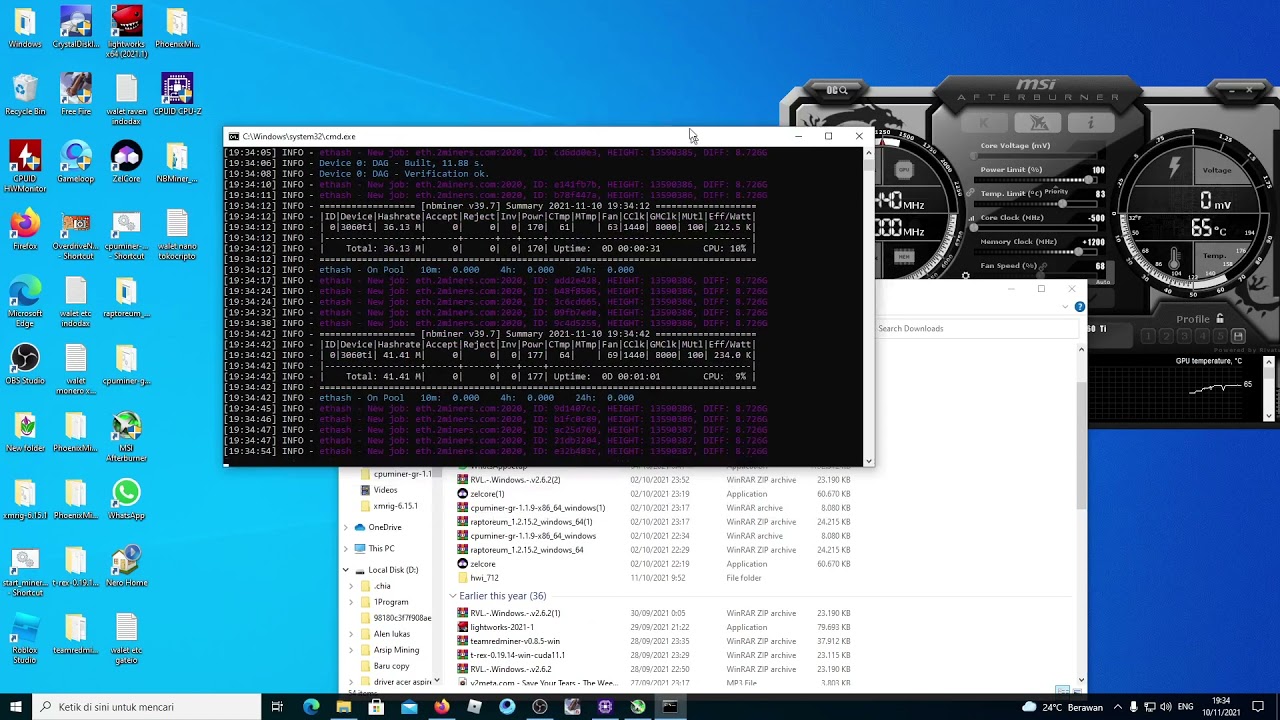This screenshot has height=720, width=1280.
Task: Launch the OC Scanner button in Afterburner
Action: click(x=836, y=90)
